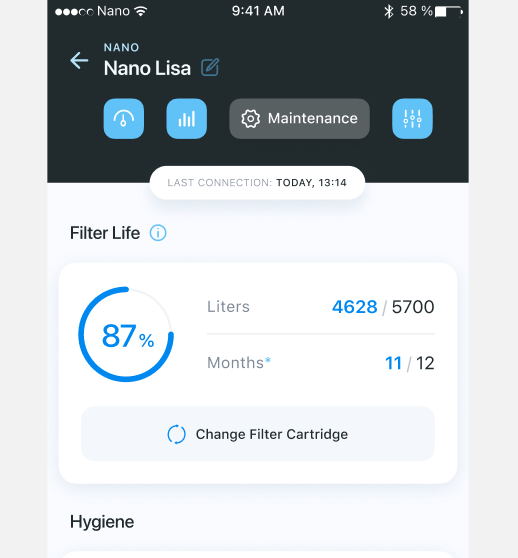Viewport: 518px width, 558px height.
Task: Tap the Last Connection status pill
Action: click(x=257, y=183)
